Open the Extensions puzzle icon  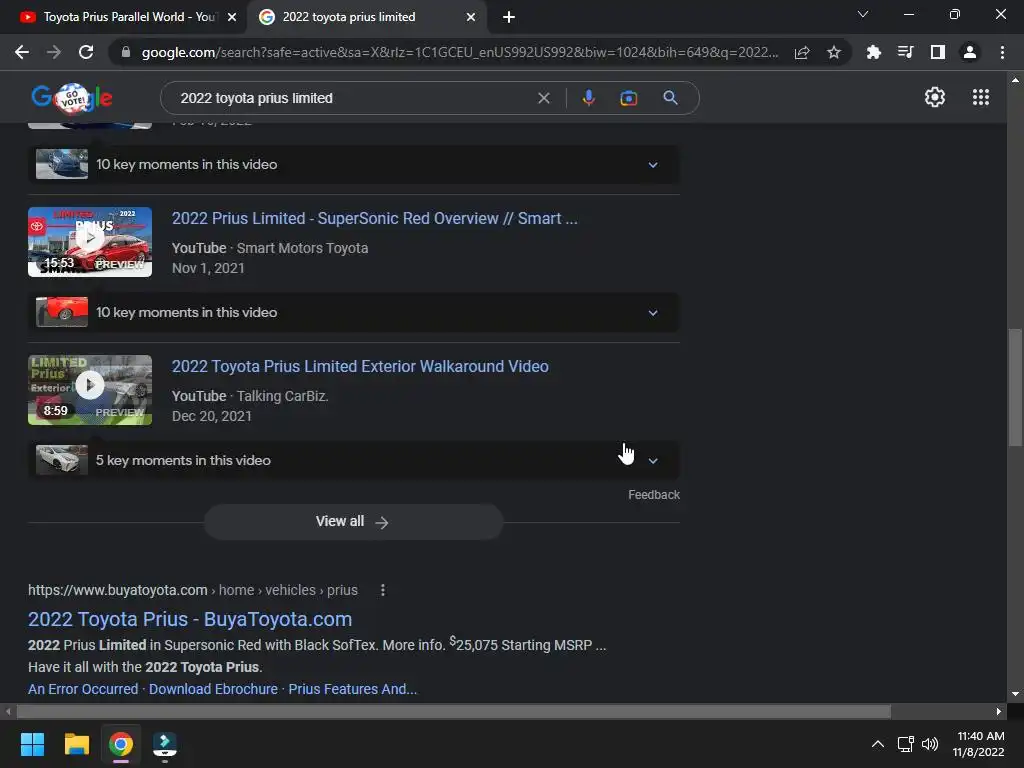(873, 52)
